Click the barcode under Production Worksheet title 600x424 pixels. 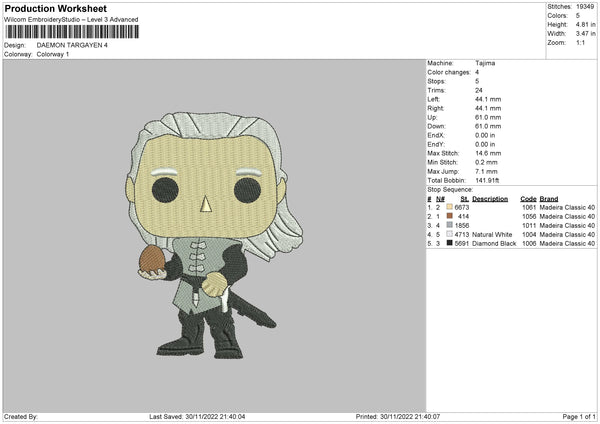click(72, 32)
